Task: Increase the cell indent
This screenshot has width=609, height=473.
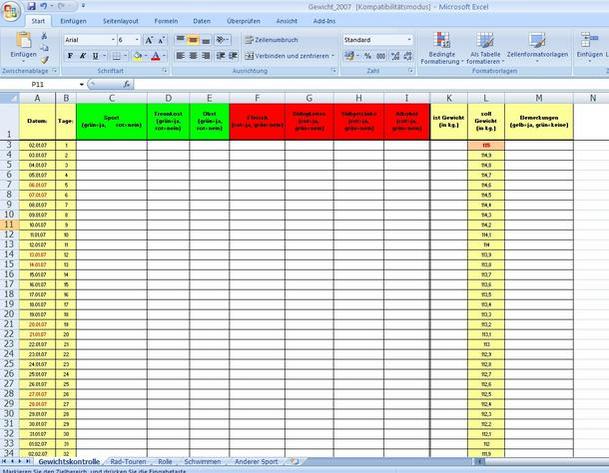Action: (233, 56)
